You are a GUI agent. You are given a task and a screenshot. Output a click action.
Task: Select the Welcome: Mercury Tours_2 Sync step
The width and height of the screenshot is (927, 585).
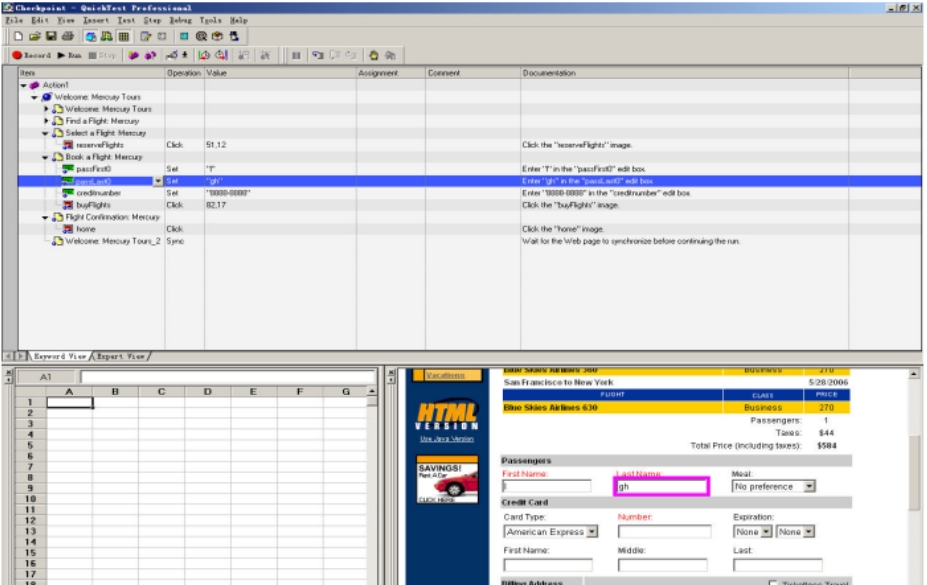(x=469, y=241)
